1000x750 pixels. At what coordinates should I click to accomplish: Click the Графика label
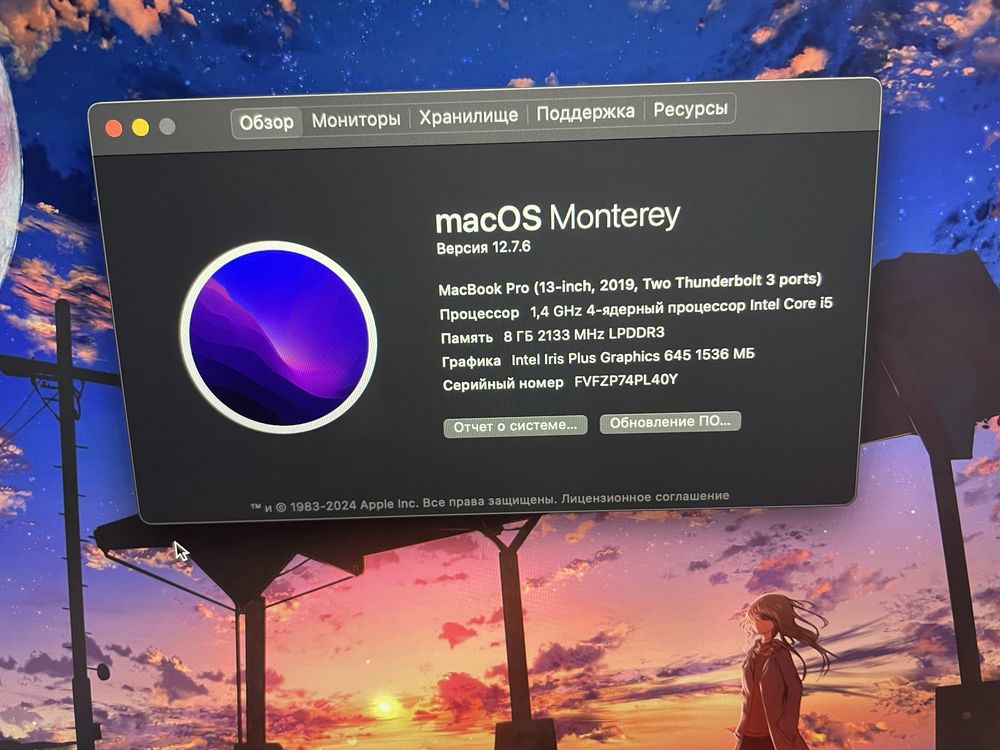(471, 362)
